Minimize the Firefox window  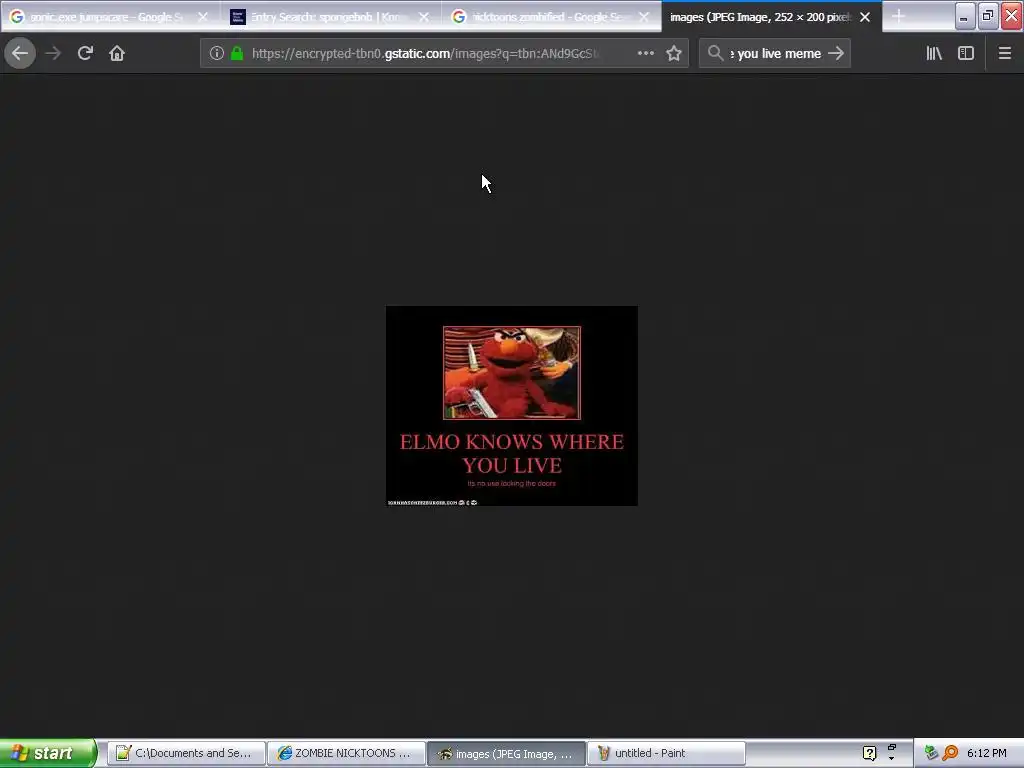point(965,16)
